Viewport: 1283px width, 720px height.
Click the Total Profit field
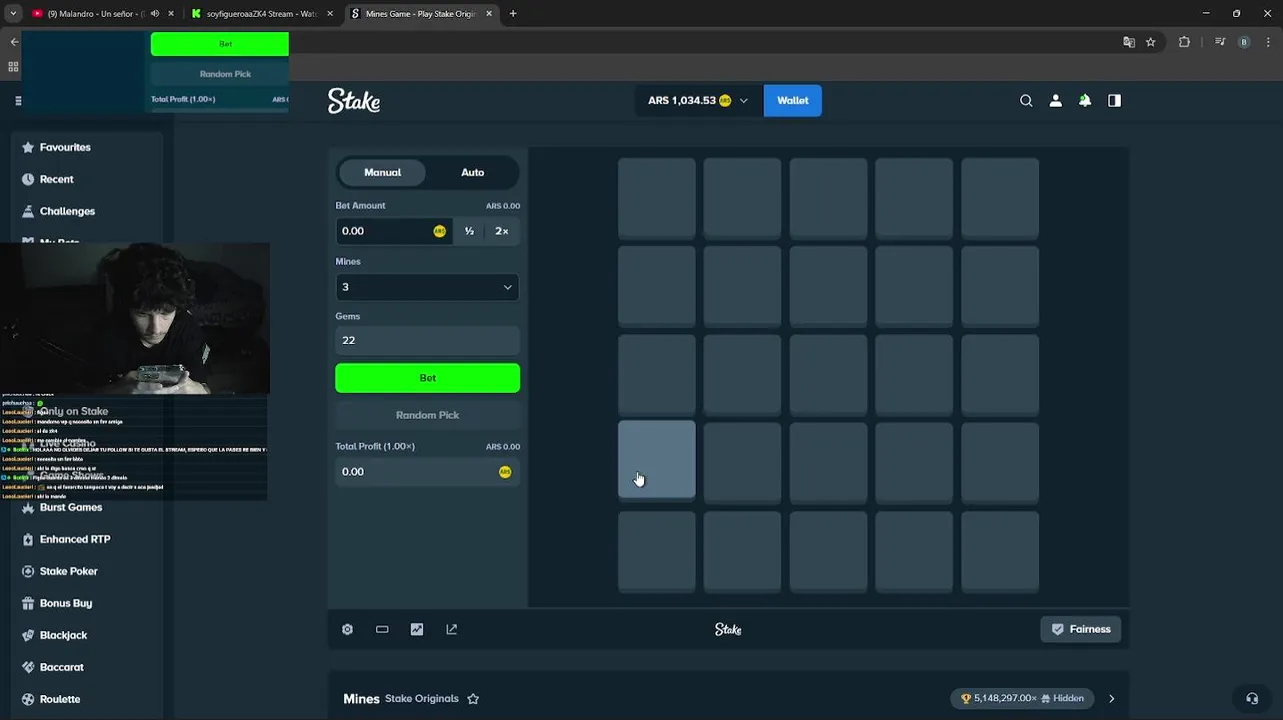point(427,472)
